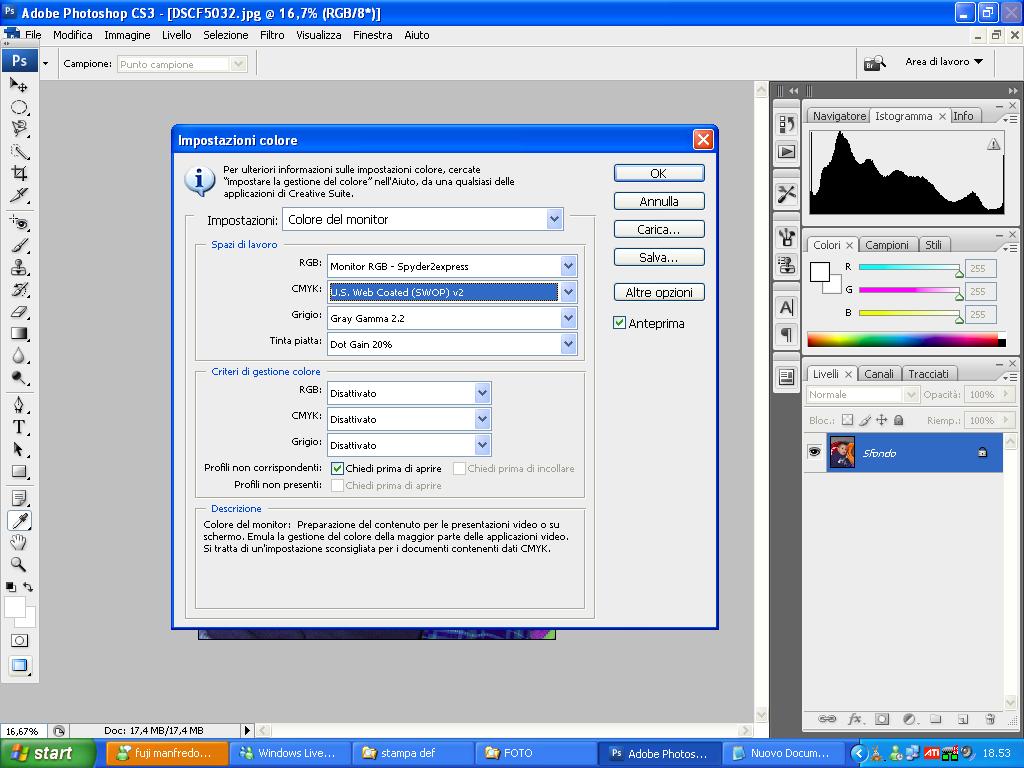Viewport: 1024px width, 768px height.
Task: Click the Salva... button
Action: point(659,257)
